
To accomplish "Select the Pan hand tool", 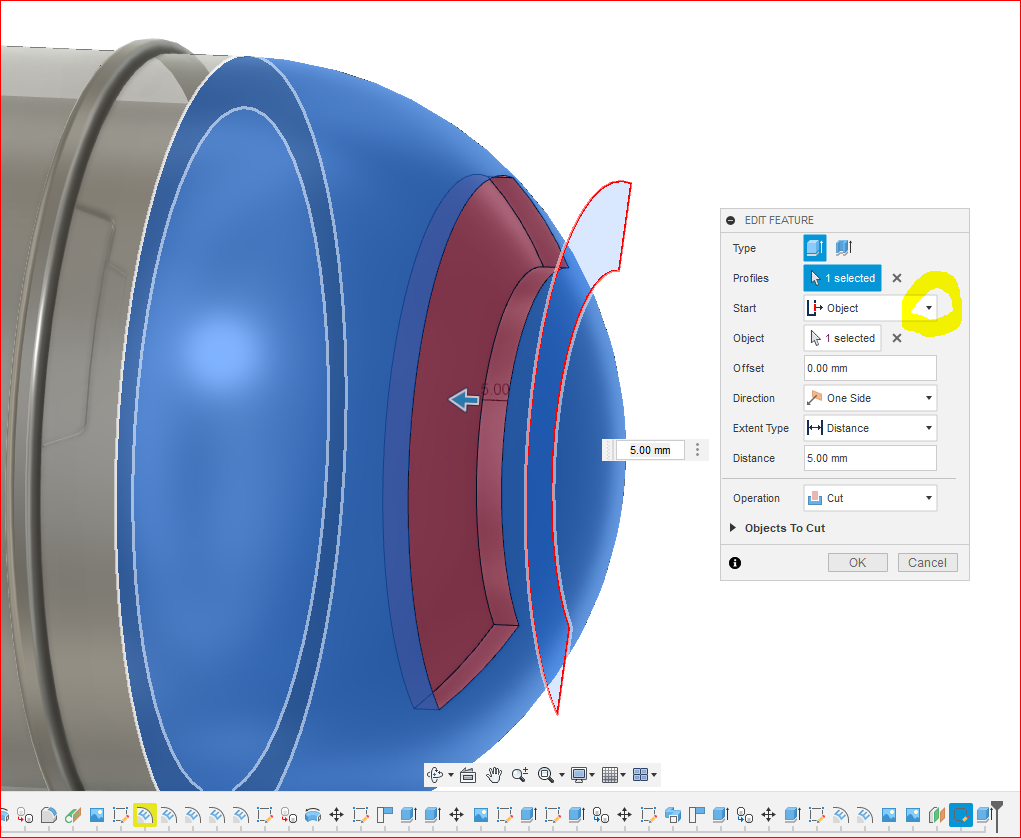I will coord(494,775).
